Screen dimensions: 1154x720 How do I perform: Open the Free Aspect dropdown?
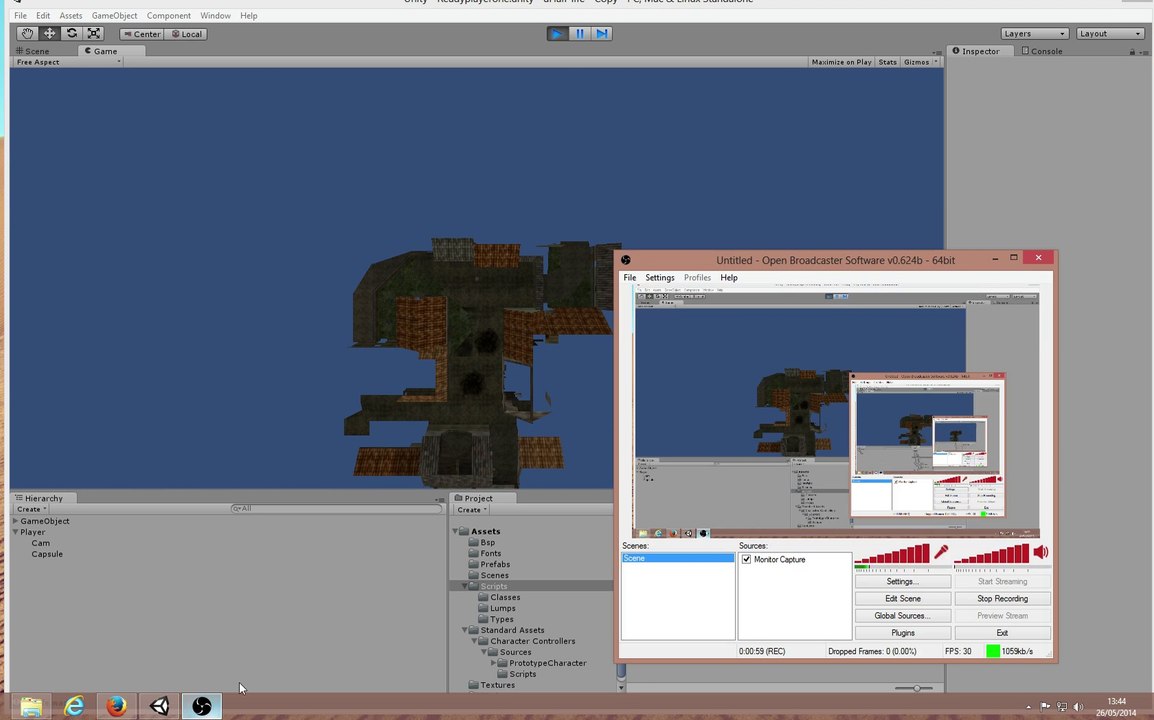[68, 62]
